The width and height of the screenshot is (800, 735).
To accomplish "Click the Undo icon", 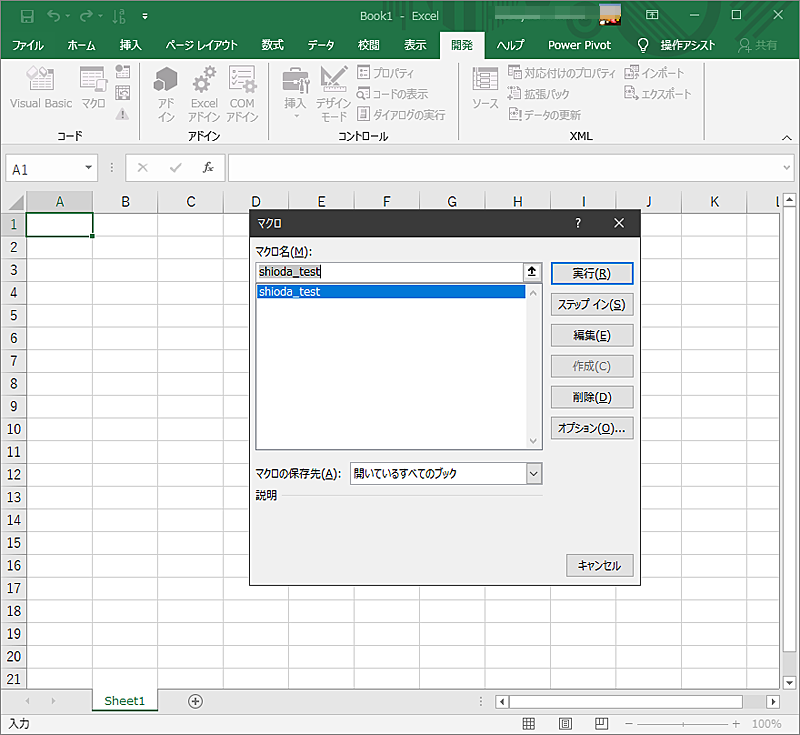I will (x=54, y=16).
